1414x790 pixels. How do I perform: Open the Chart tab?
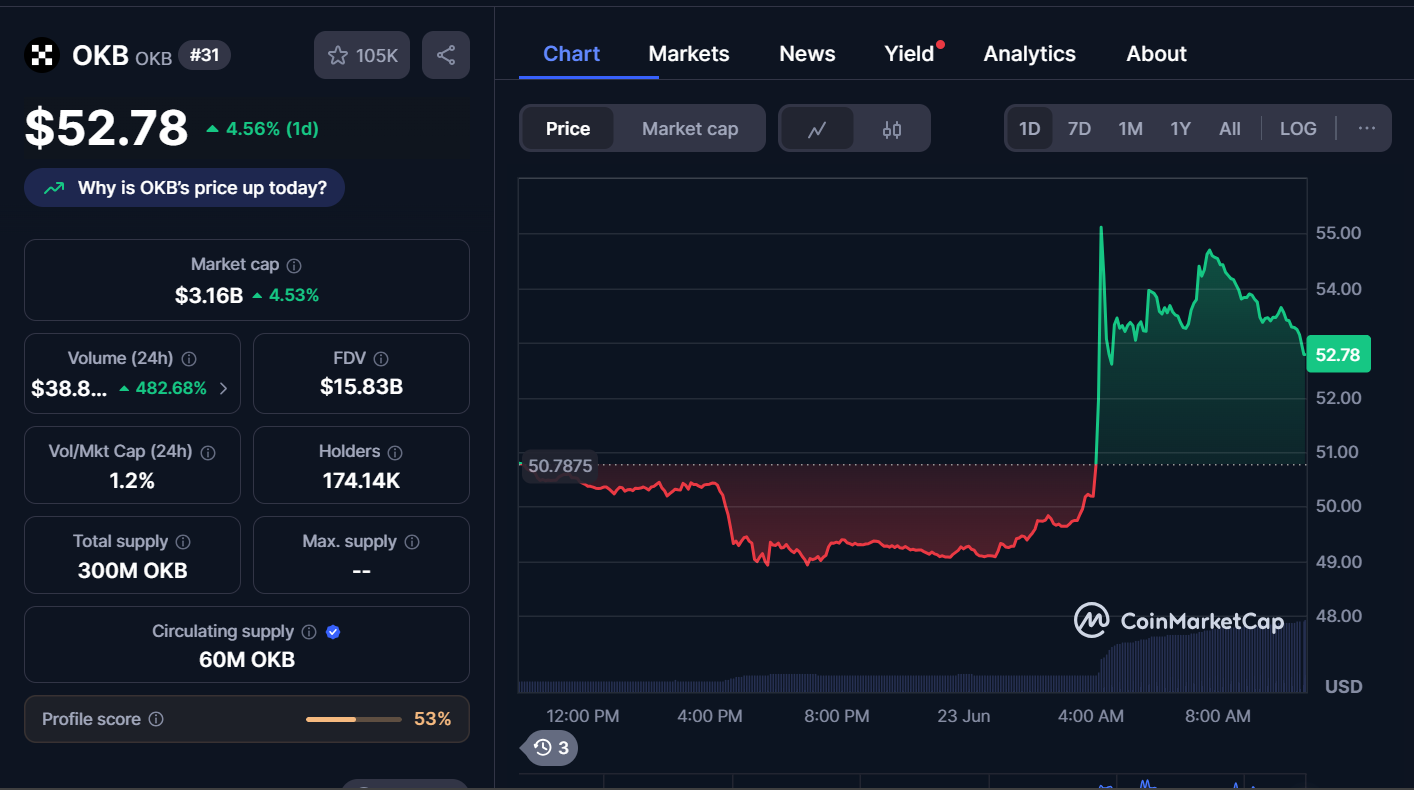571,54
